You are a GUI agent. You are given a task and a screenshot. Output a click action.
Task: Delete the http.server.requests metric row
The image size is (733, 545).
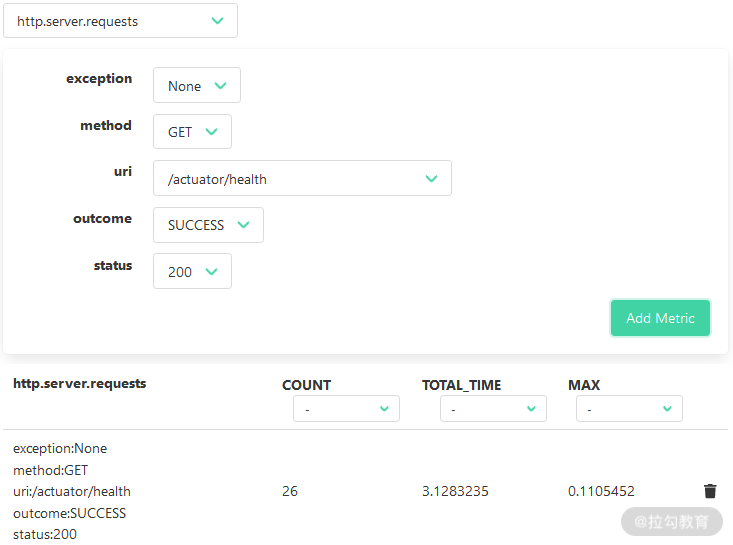tap(710, 491)
